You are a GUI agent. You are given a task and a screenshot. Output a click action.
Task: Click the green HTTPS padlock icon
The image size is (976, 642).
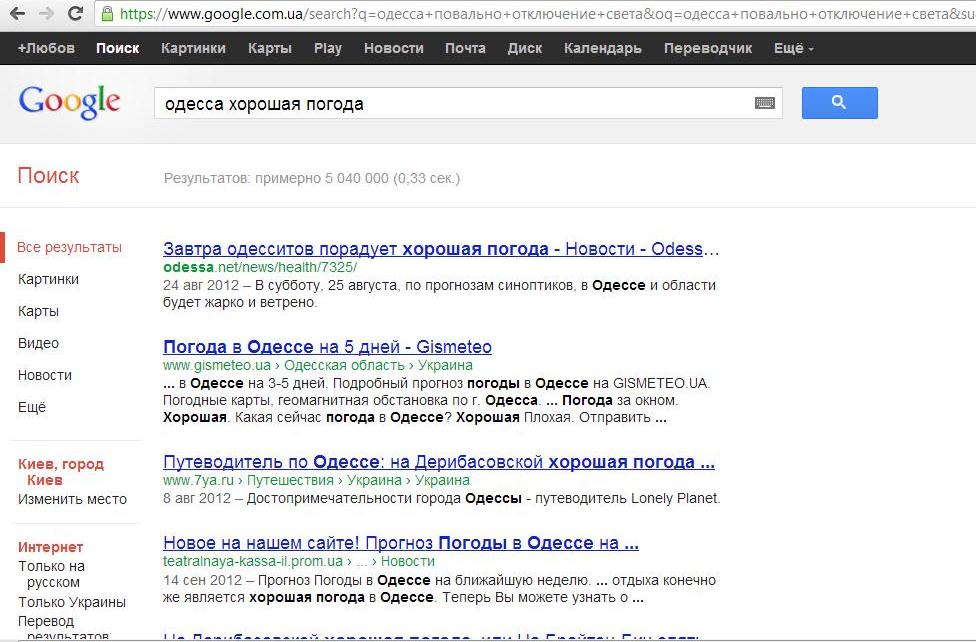click(x=107, y=14)
